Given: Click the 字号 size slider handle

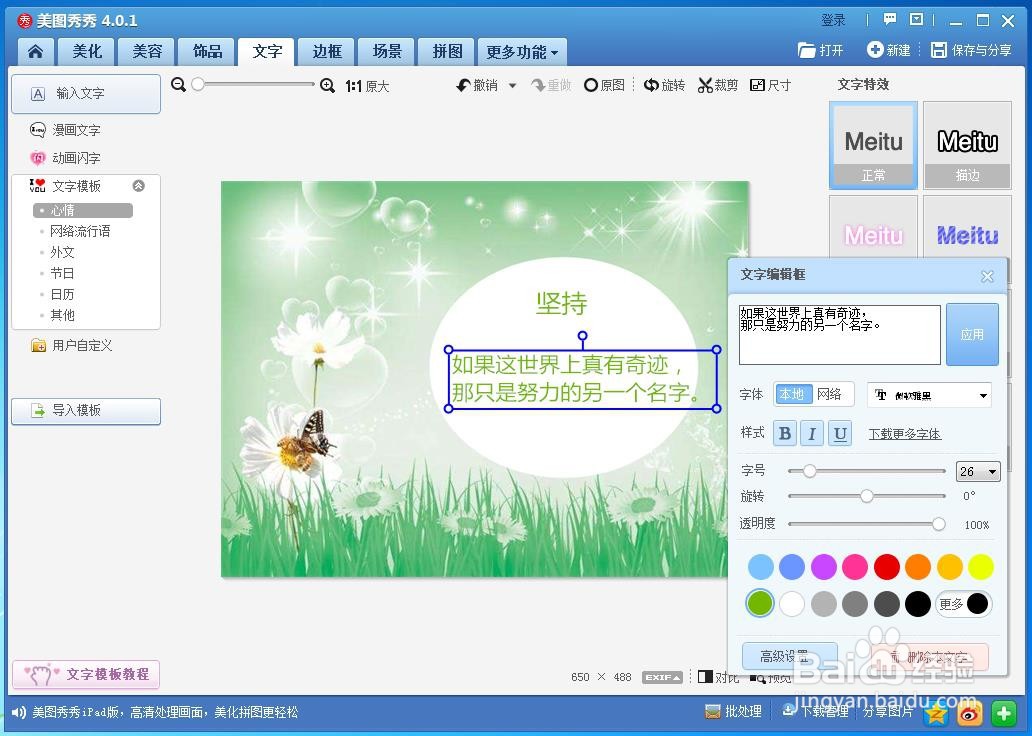Looking at the screenshot, I should (x=810, y=471).
